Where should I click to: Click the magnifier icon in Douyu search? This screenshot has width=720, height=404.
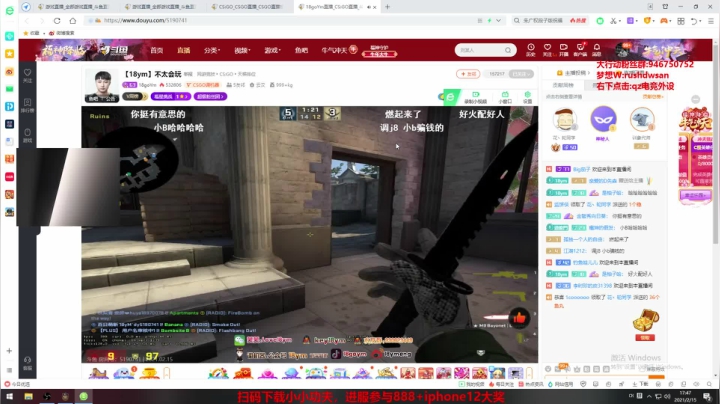pyautogui.click(x=508, y=50)
